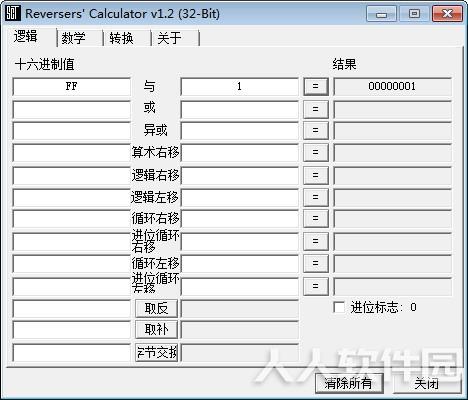Screen dimensions: 468x400
Task: Click the equals button for 异或 row
Action: pos(315,130)
